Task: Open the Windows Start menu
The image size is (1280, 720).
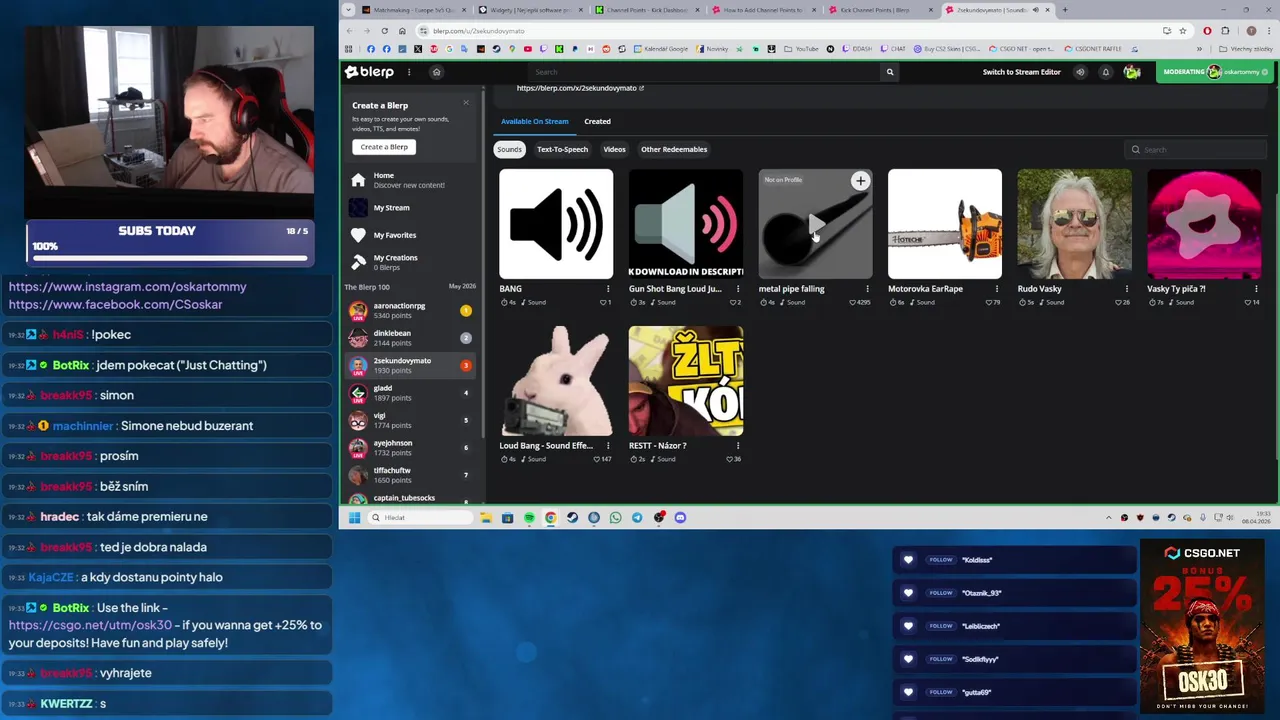Action: coord(354,518)
